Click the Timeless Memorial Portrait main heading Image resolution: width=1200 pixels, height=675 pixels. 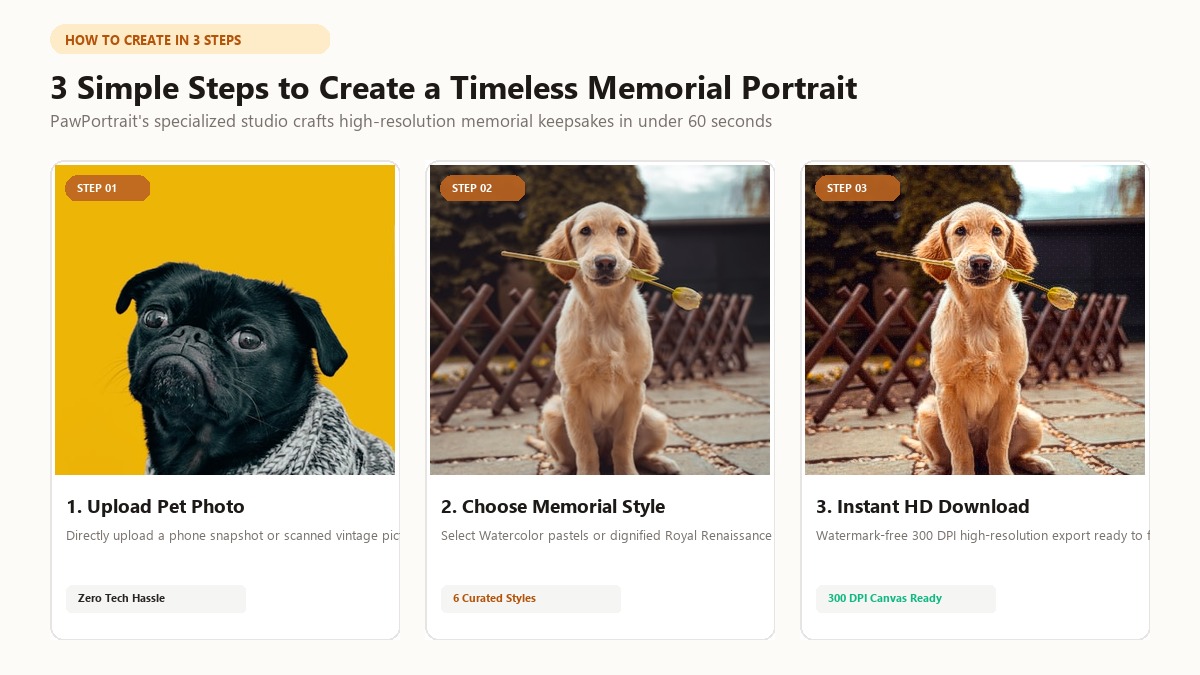(x=454, y=88)
